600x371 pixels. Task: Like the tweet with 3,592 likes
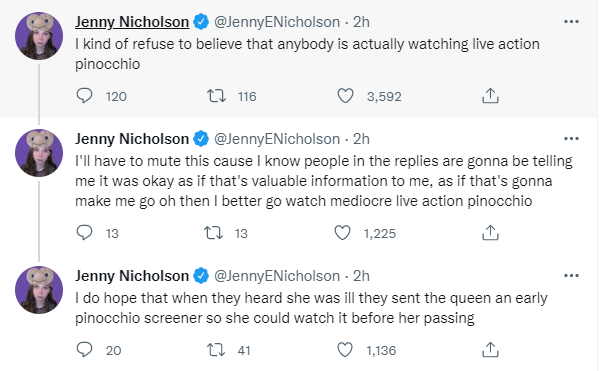[x=345, y=96]
